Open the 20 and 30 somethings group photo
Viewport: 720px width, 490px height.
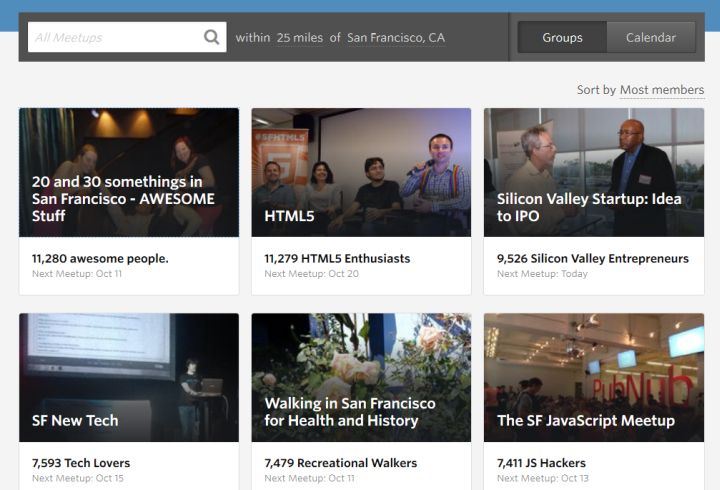click(129, 172)
